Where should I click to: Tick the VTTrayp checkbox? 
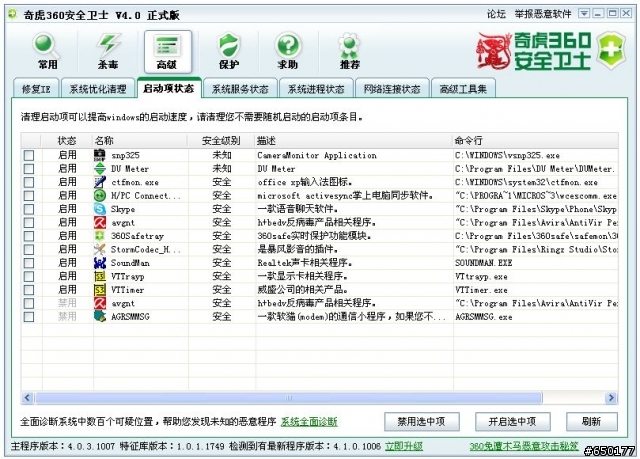29,277
